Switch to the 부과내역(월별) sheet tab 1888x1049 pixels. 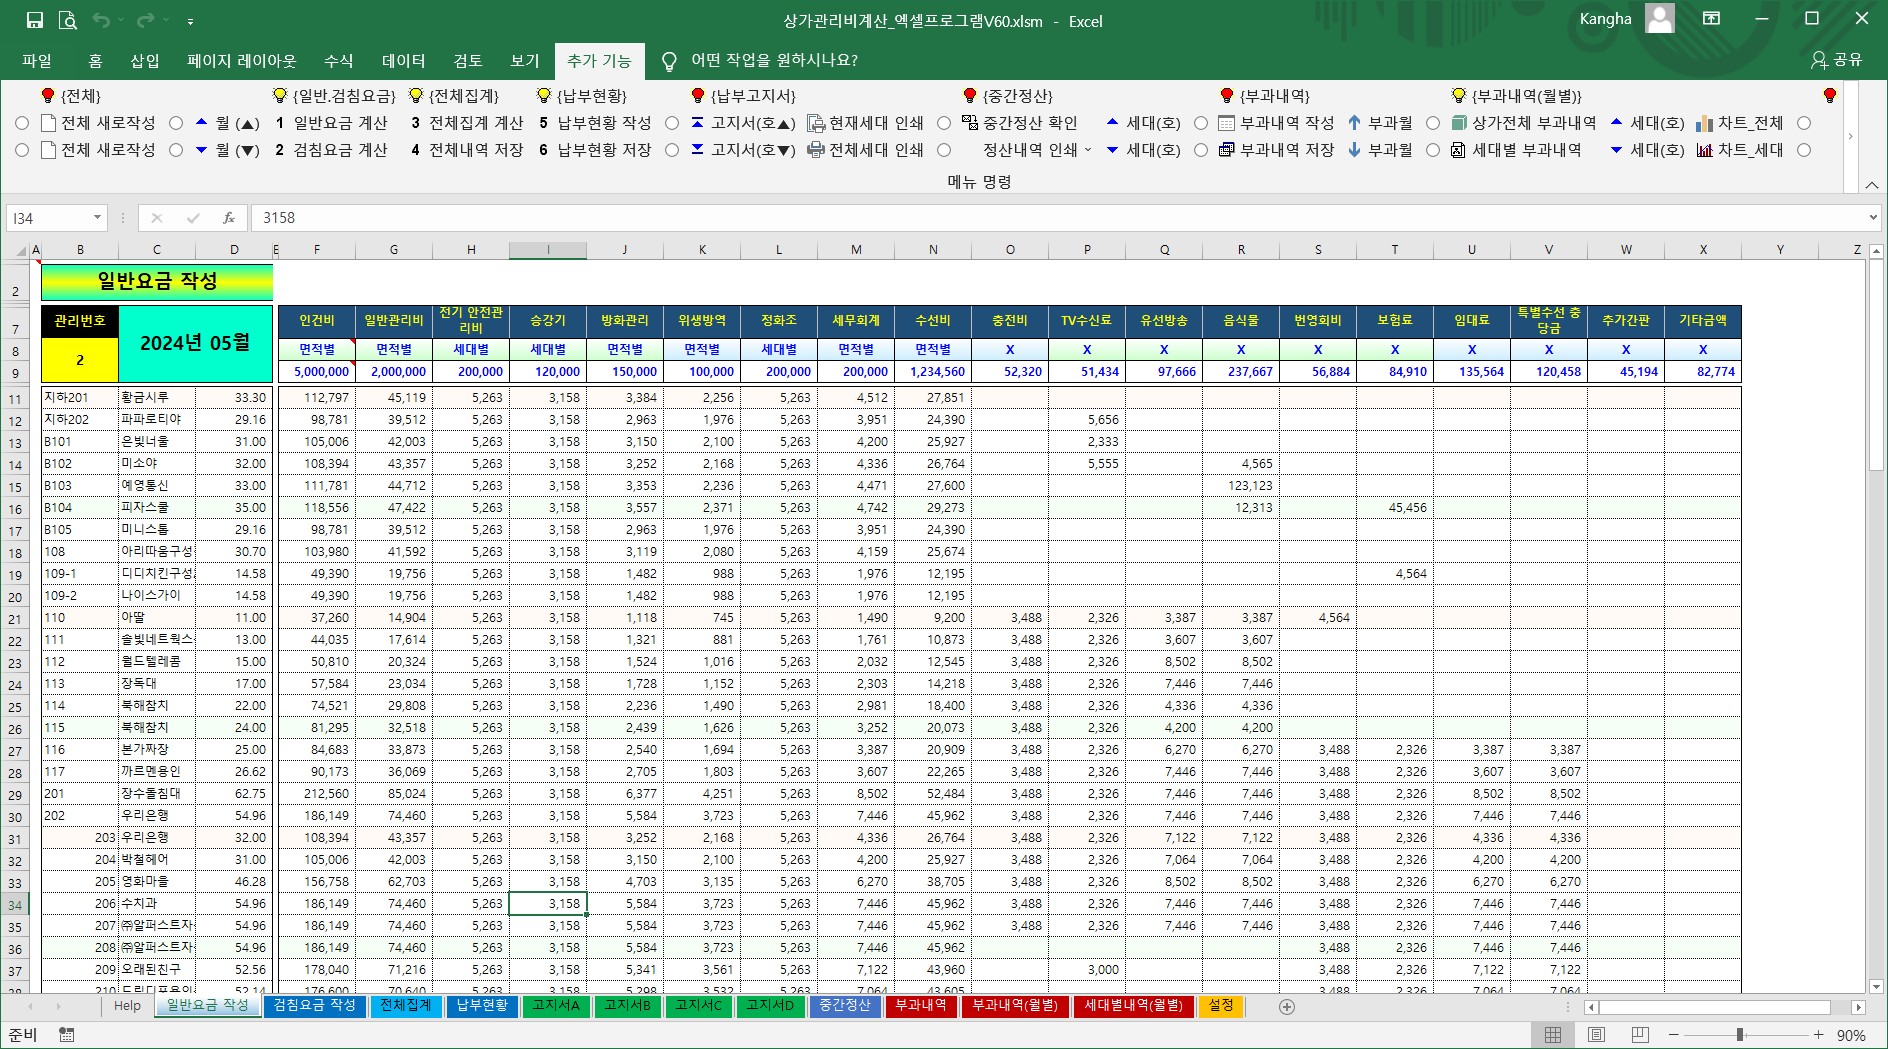[x=1015, y=1006]
